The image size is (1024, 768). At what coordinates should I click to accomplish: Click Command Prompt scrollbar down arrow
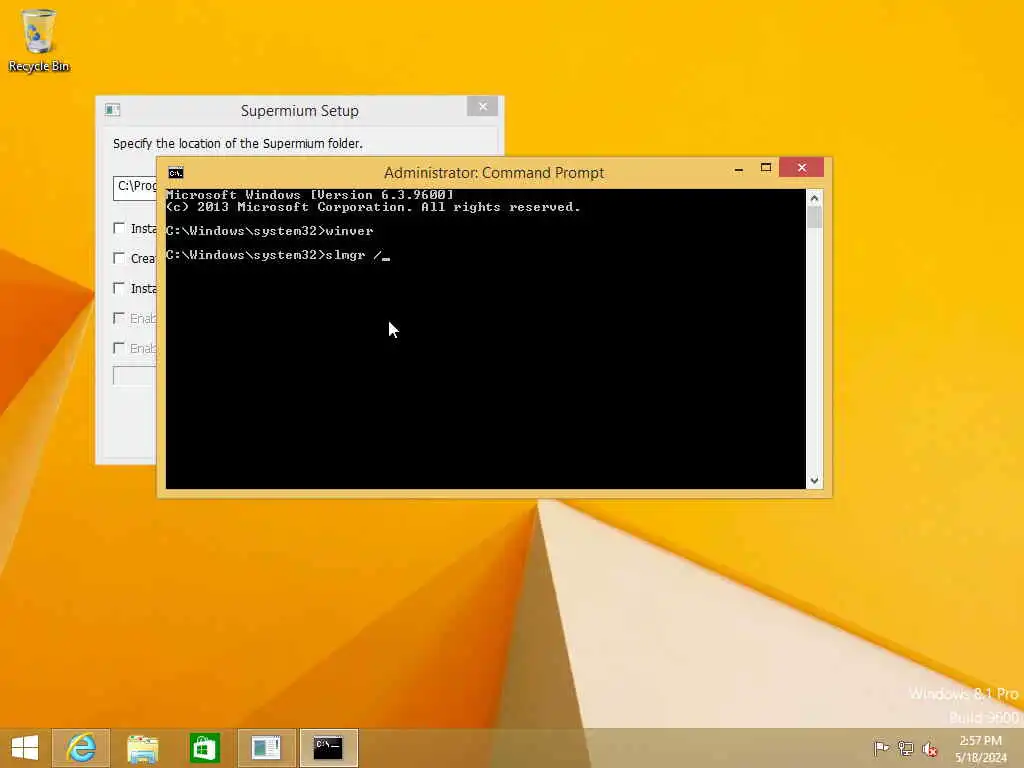(x=814, y=481)
